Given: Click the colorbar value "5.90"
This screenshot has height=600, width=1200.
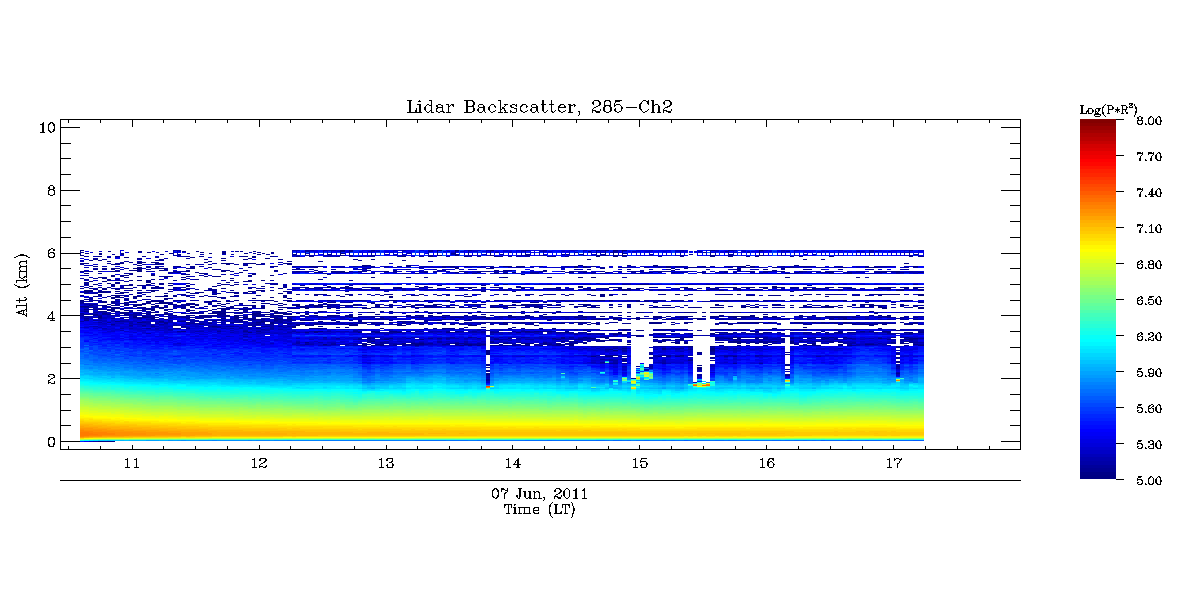Looking at the screenshot, I should (1149, 373).
